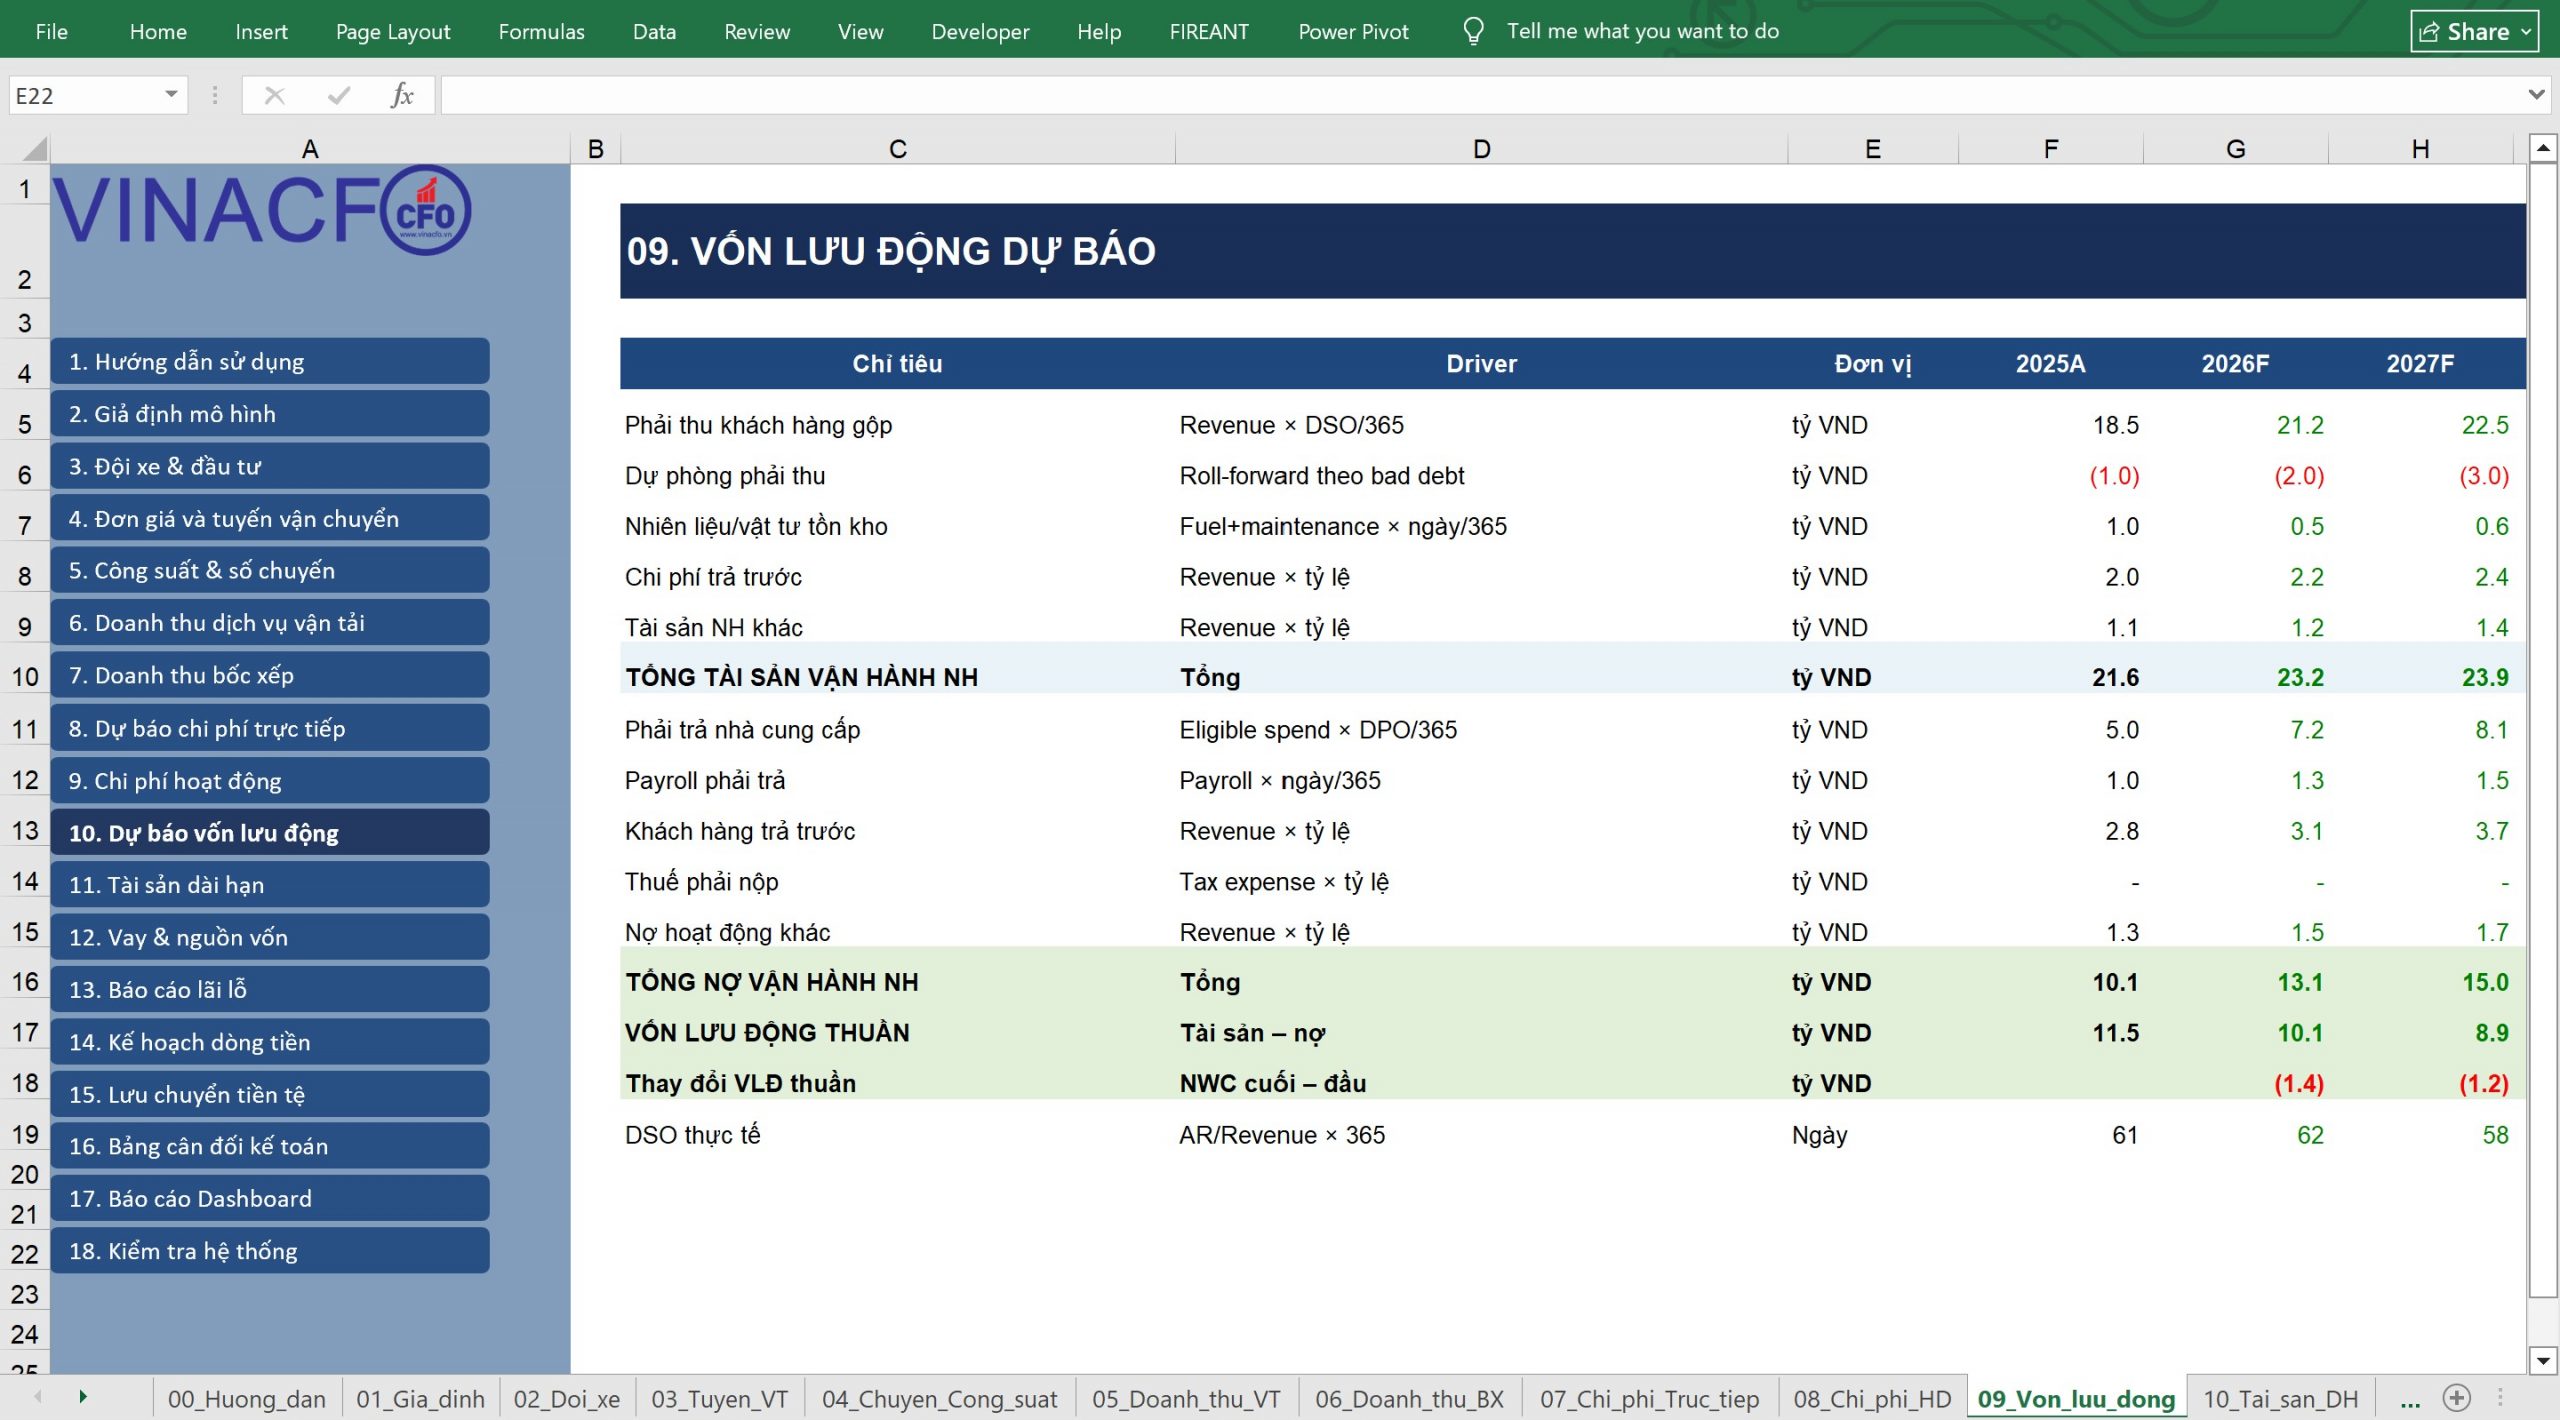Expand the formula bar chevron

(2536, 95)
